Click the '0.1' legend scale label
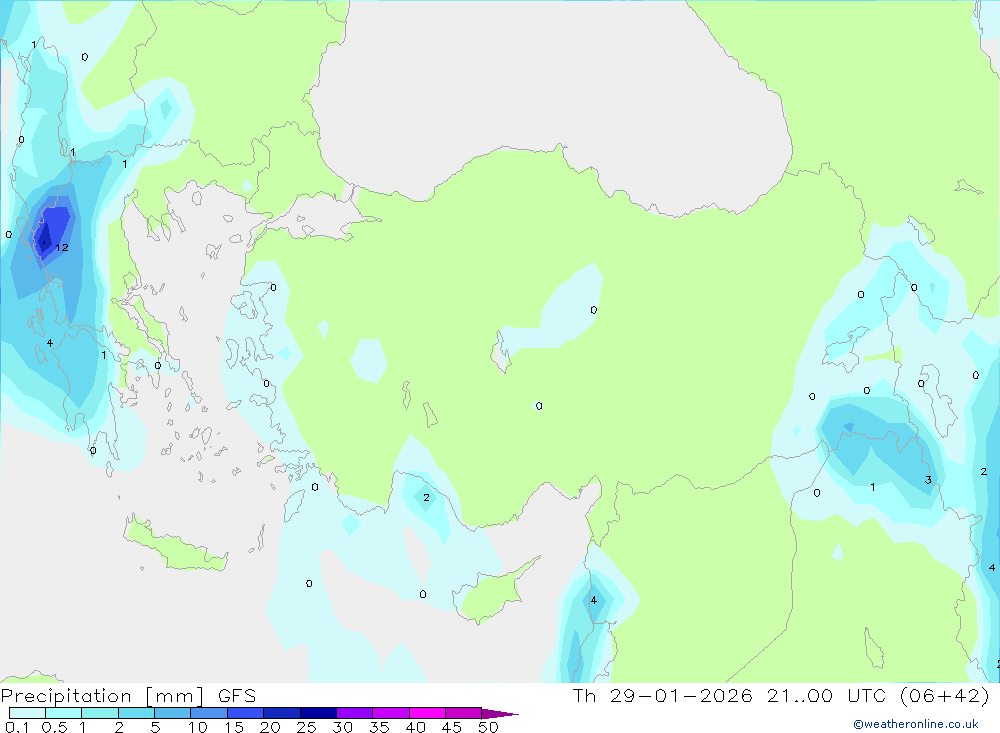The height and width of the screenshot is (733, 1000). [16, 727]
